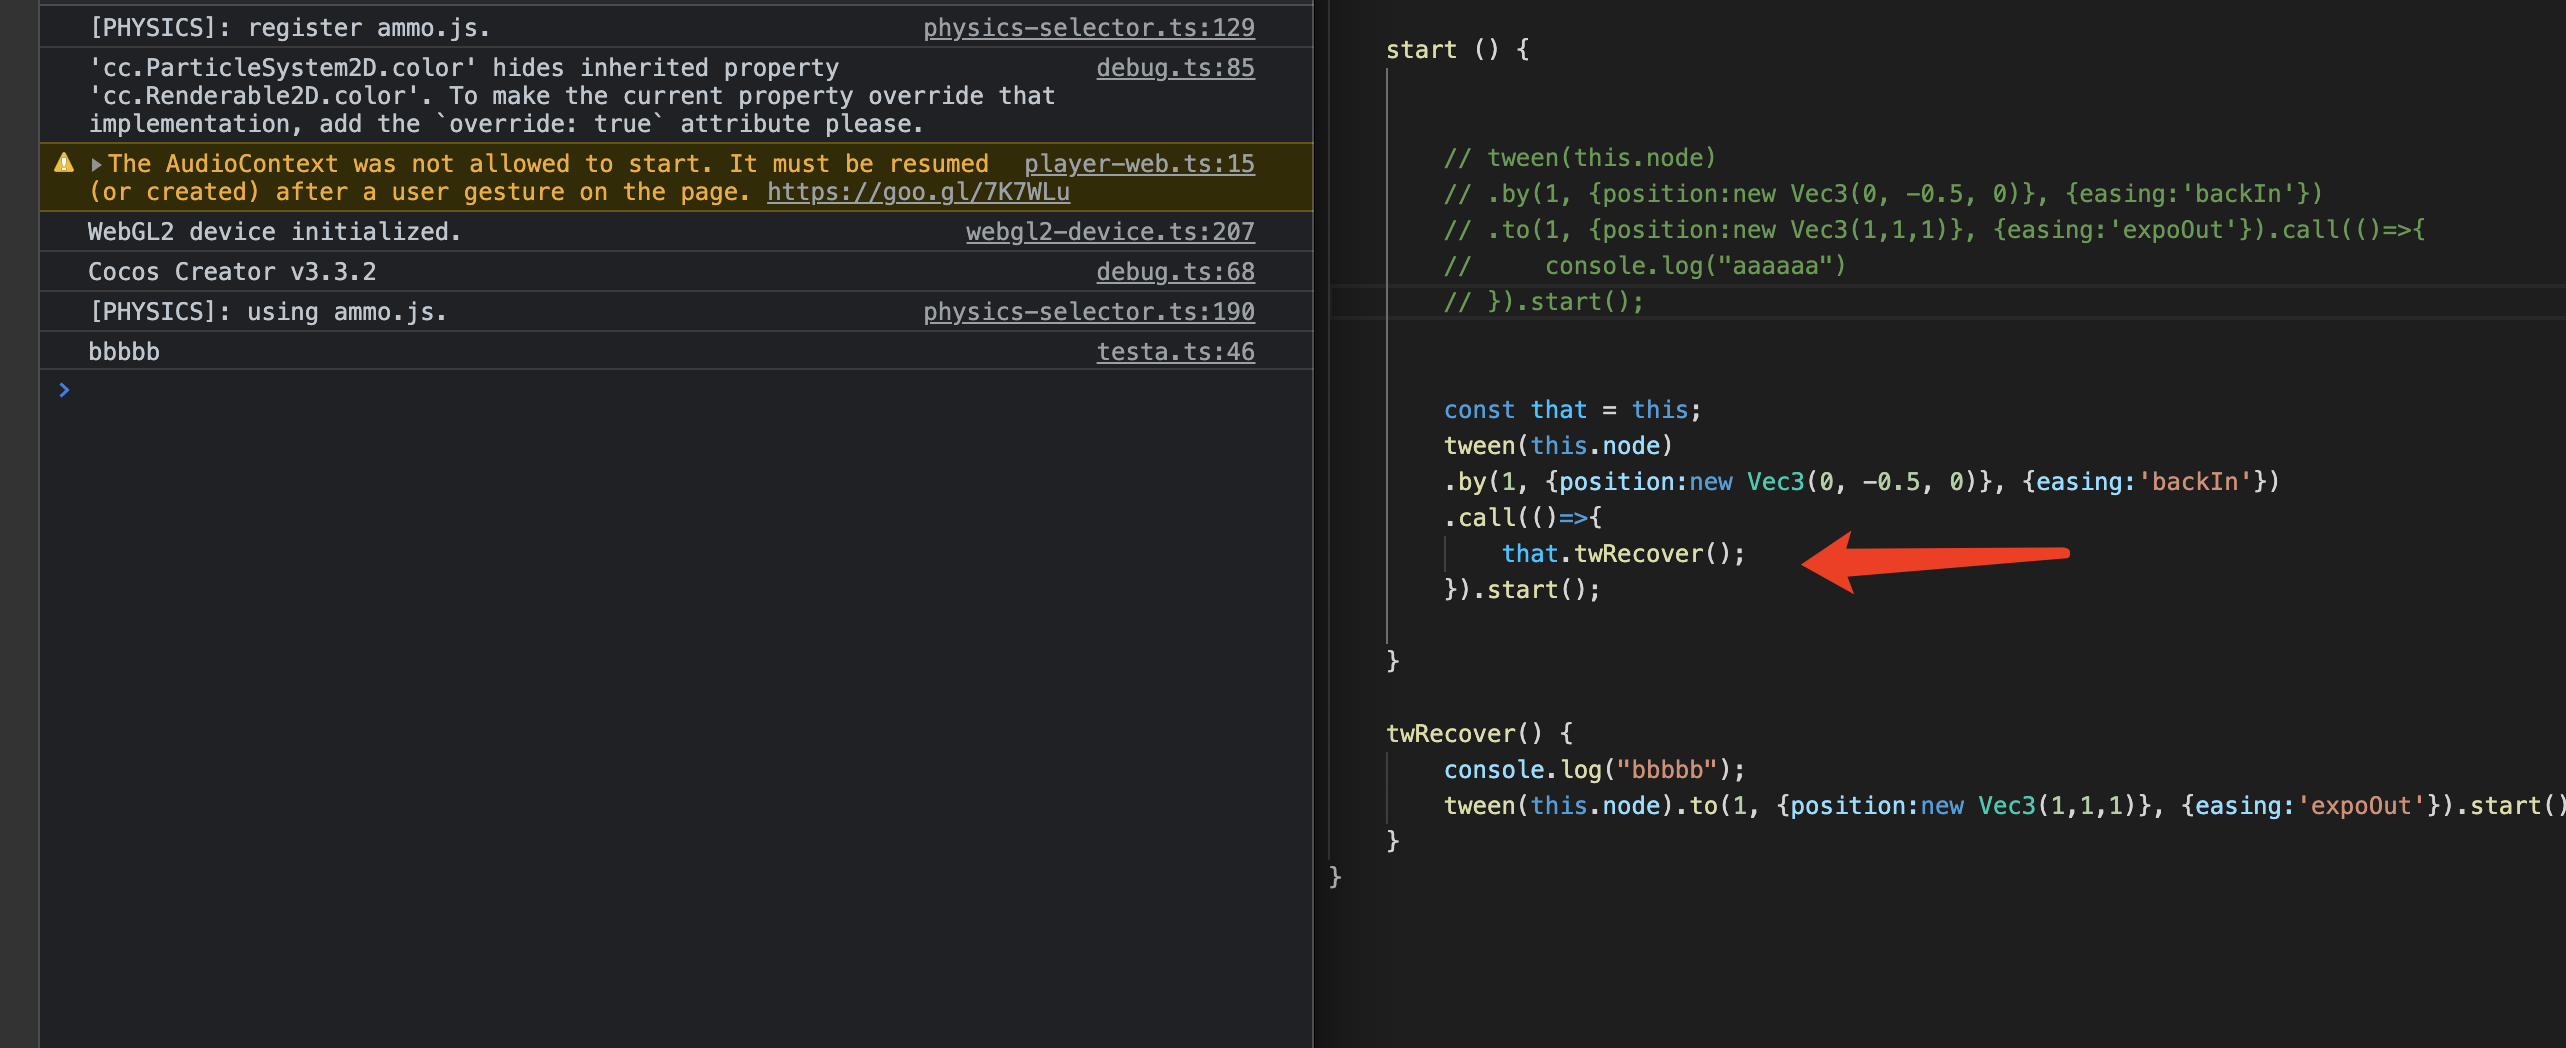Open the physics-selector.ts:129 source link

(x=1088, y=28)
